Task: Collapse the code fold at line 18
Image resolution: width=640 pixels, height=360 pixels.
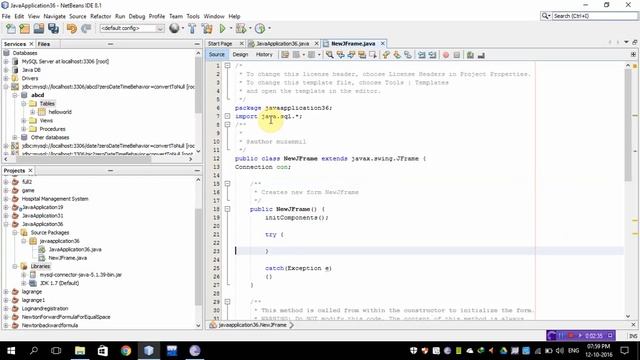Action: click(227, 209)
